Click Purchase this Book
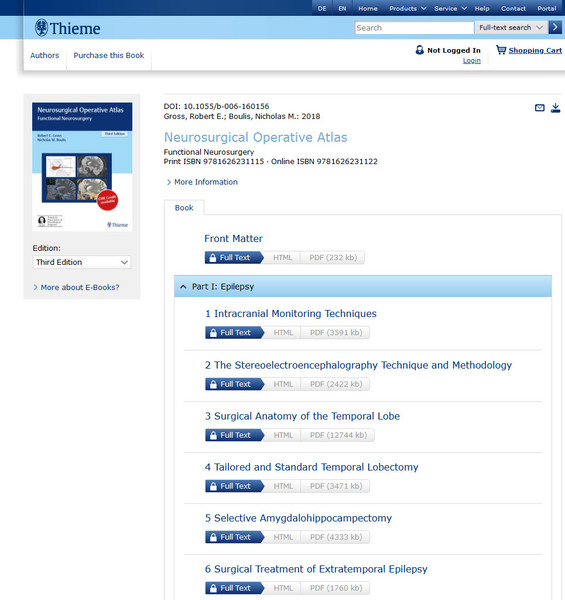Viewport: 565px width, 600px height. [x=109, y=55]
